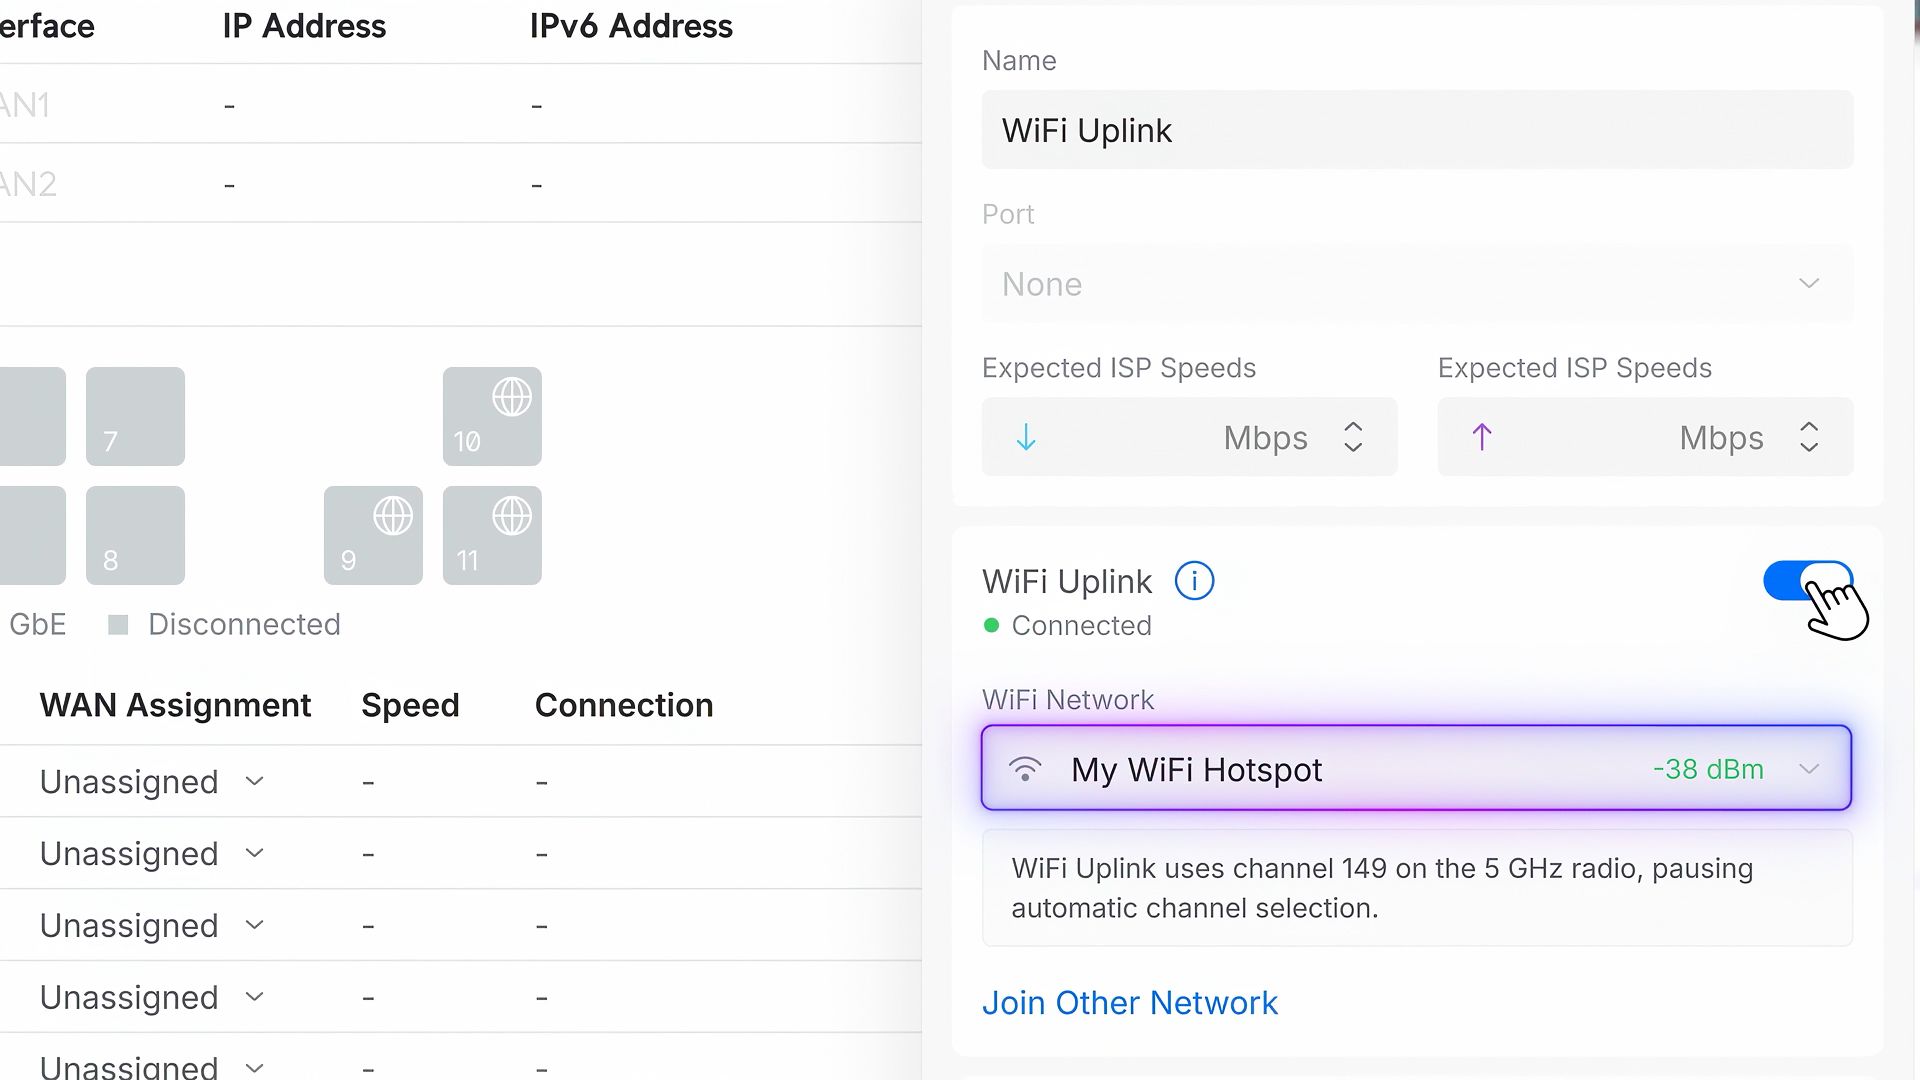Select port 7 tile

135,416
